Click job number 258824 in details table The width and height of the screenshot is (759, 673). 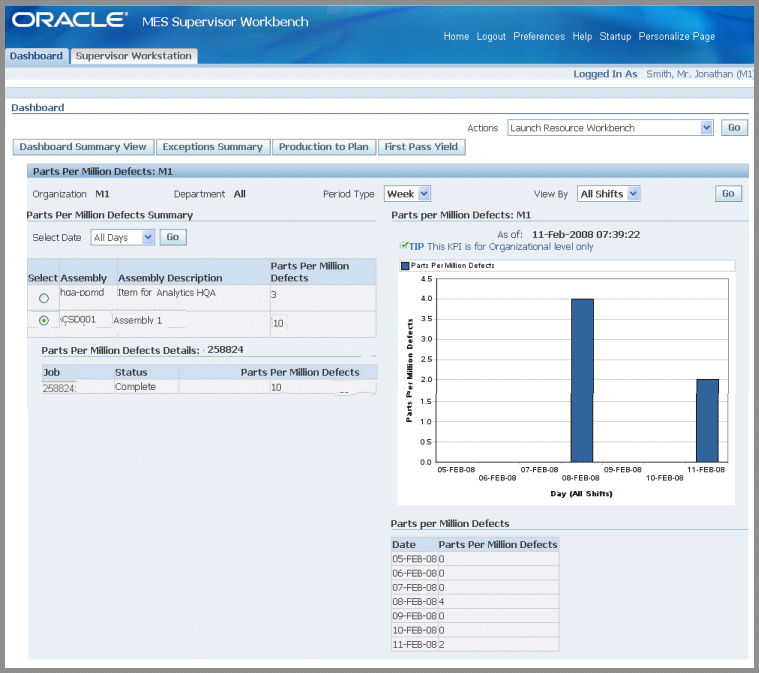[60, 388]
